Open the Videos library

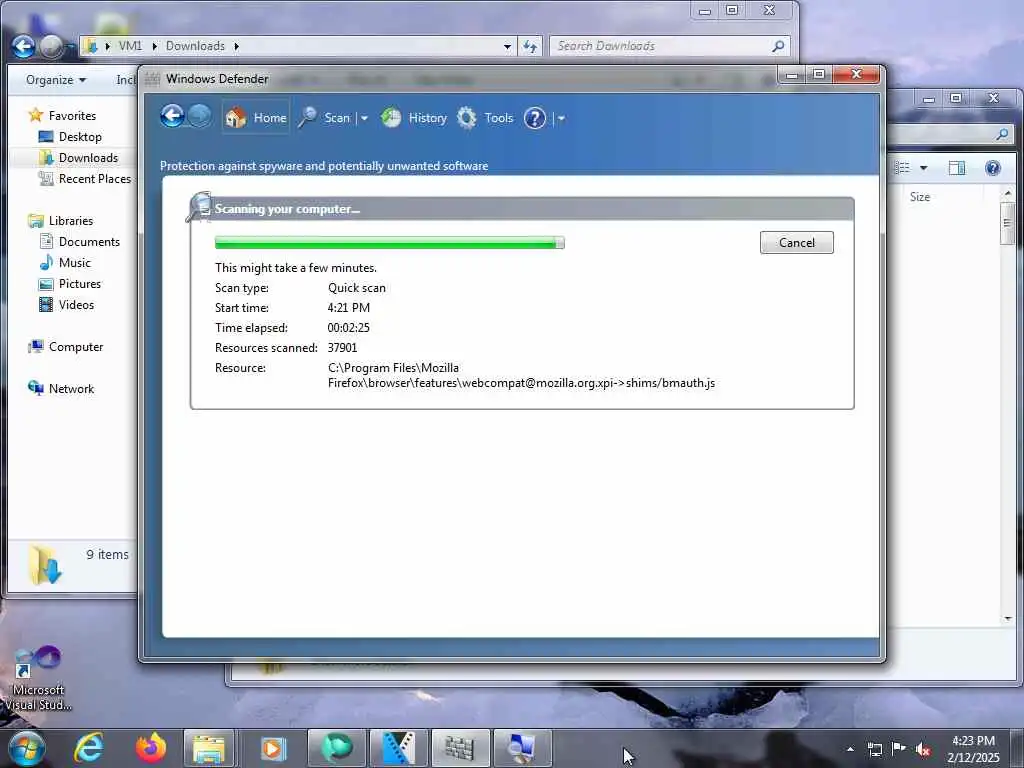(76, 304)
